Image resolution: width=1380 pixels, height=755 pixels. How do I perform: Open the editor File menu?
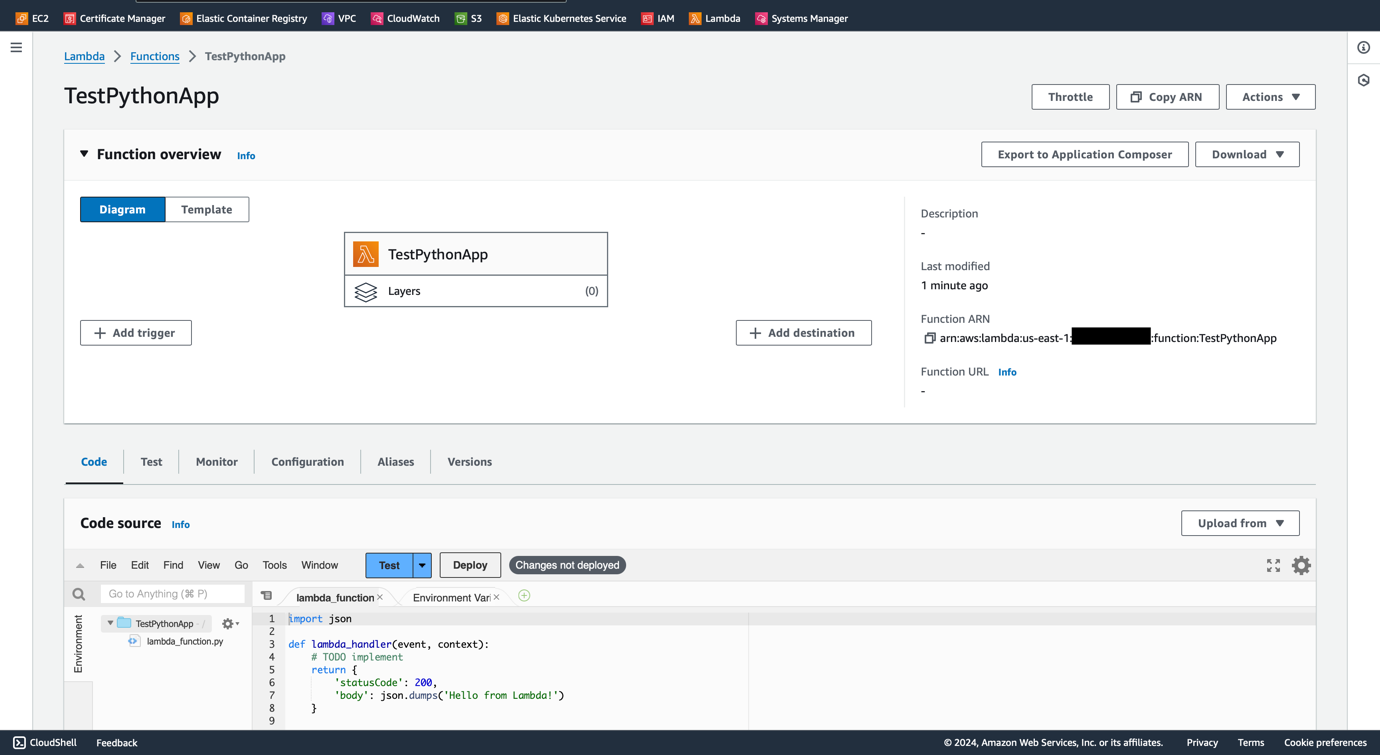tap(108, 565)
